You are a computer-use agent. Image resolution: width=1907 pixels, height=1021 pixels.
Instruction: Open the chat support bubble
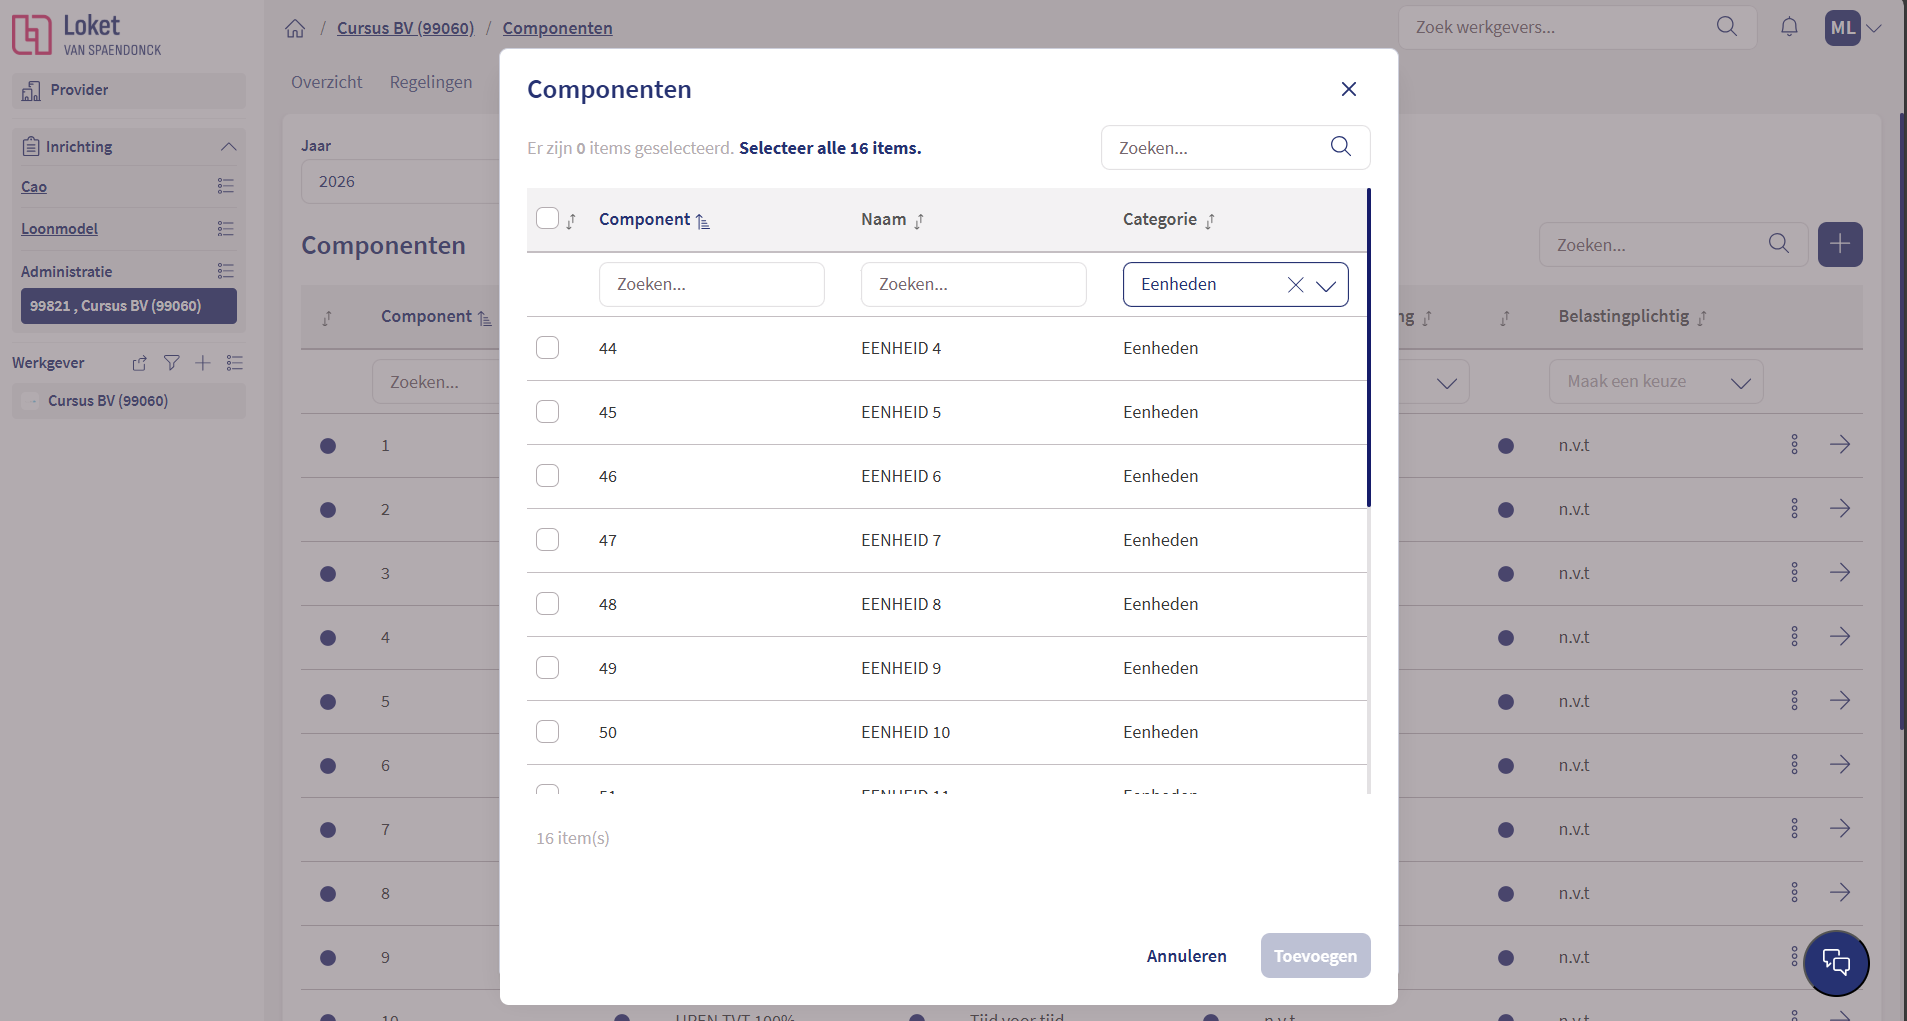click(x=1836, y=962)
